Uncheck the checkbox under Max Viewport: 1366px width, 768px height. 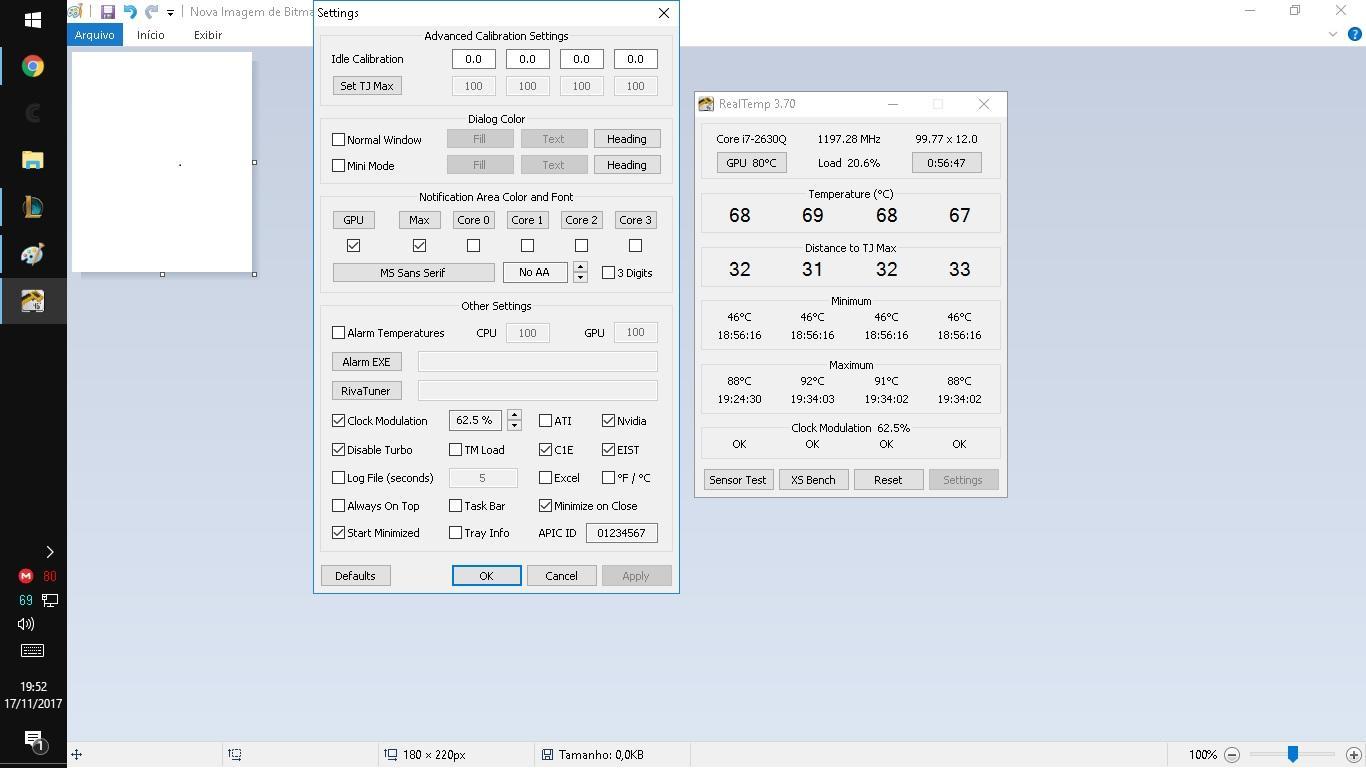(419, 246)
